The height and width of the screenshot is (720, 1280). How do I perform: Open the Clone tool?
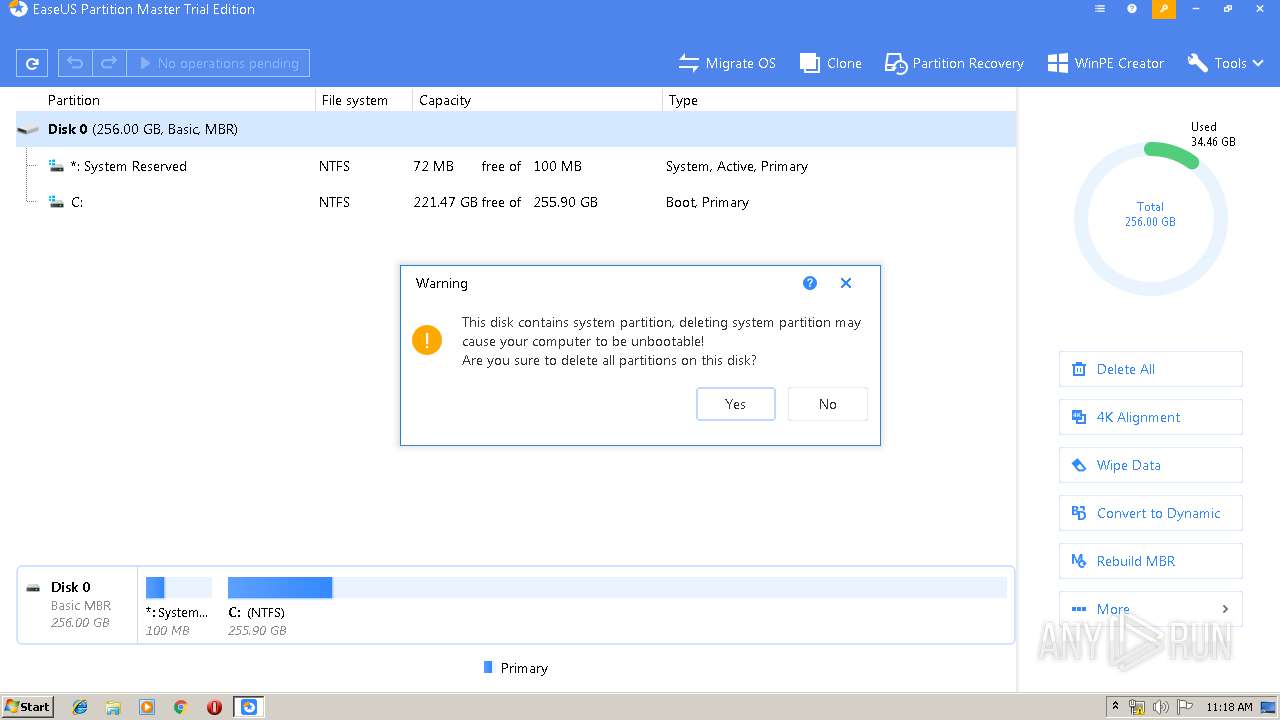(831, 63)
